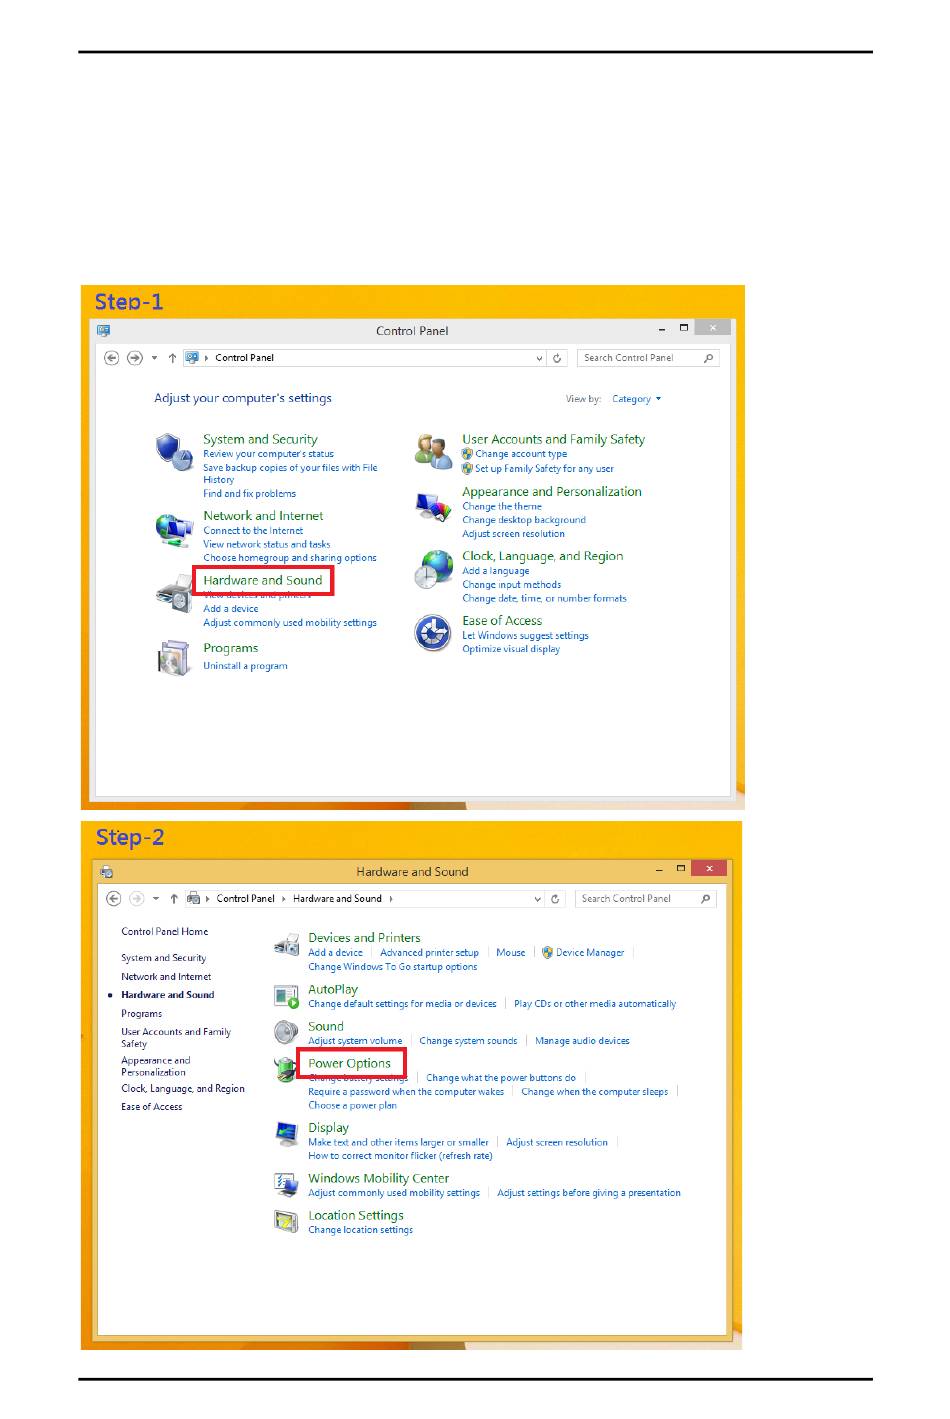This screenshot has width=950, height=1419.
Task: Select Clock, Language, and Region in the sidebar
Action: [183, 1089]
